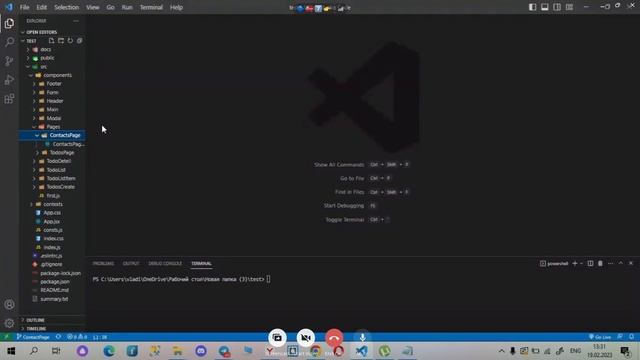The image size is (640, 360).
Task: Open the Extensions view
Action: tap(9, 98)
